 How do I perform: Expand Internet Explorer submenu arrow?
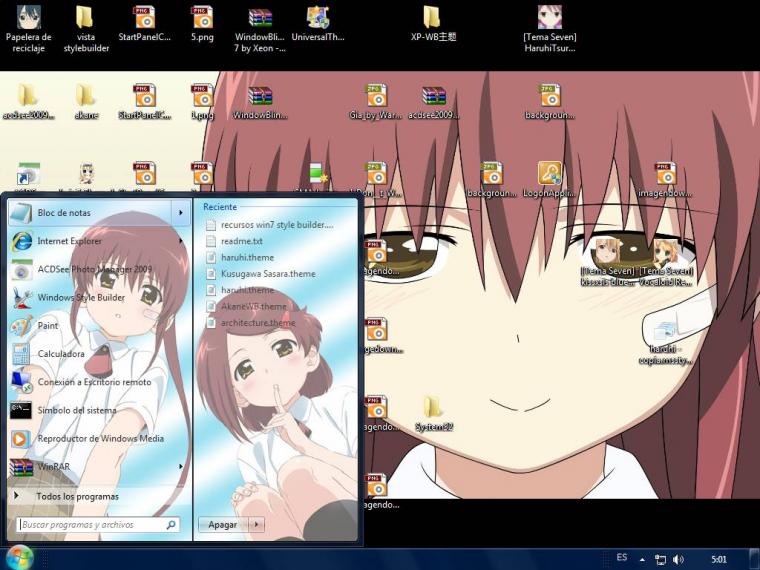[x=181, y=241]
